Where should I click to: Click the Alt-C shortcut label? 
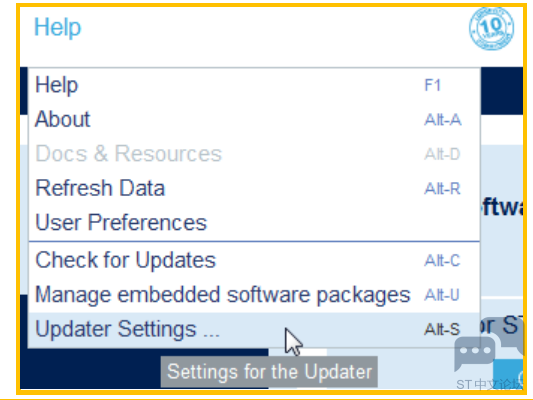442,261
